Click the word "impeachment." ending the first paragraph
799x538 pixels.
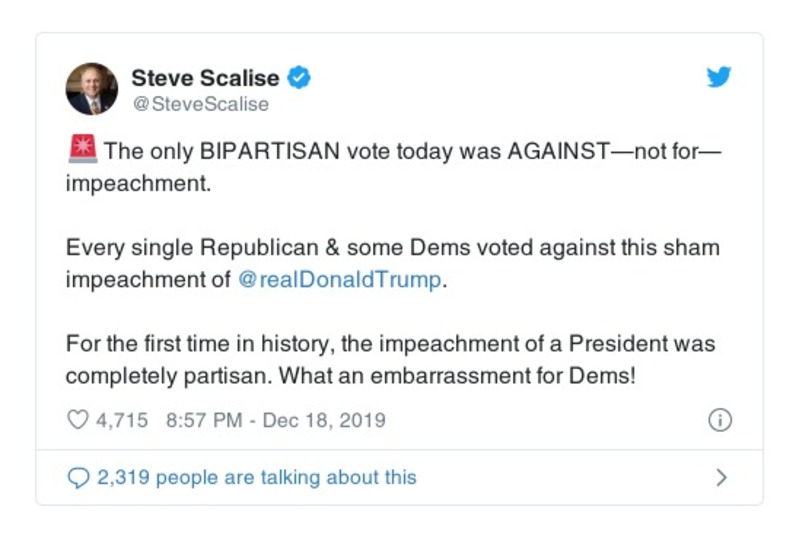click(x=125, y=185)
